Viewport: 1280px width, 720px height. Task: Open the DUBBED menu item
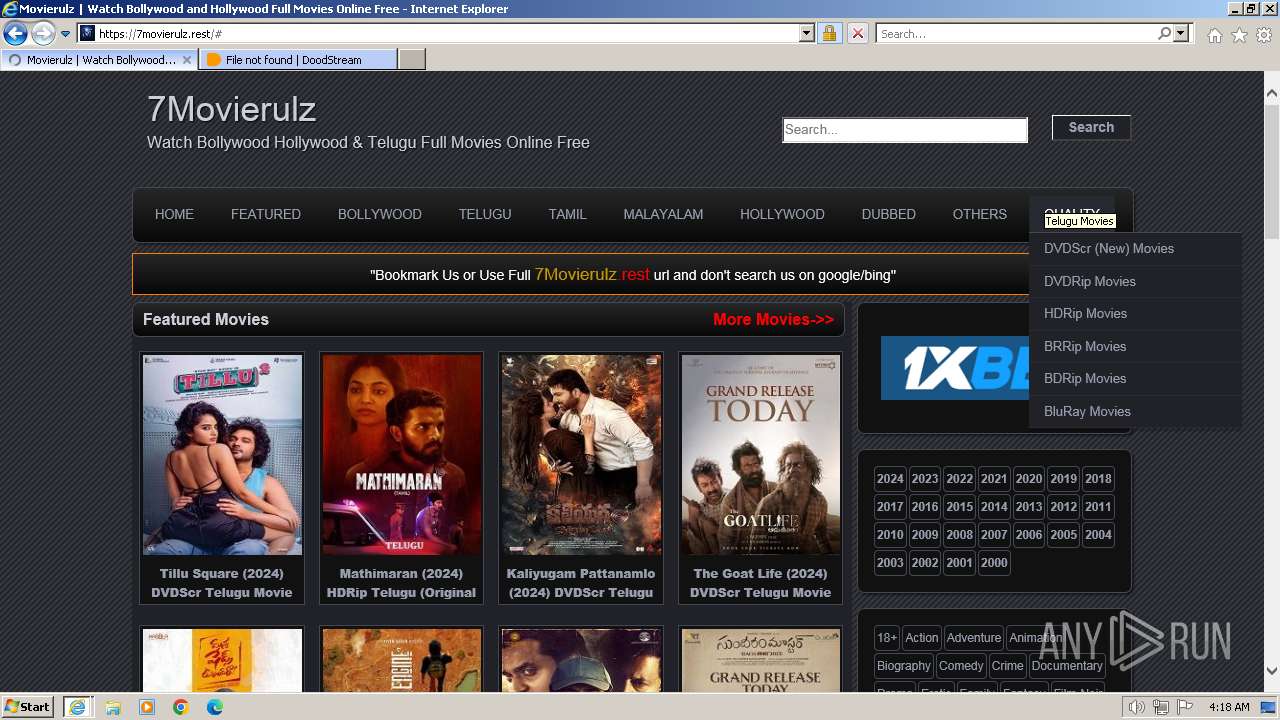[x=889, y=214]
